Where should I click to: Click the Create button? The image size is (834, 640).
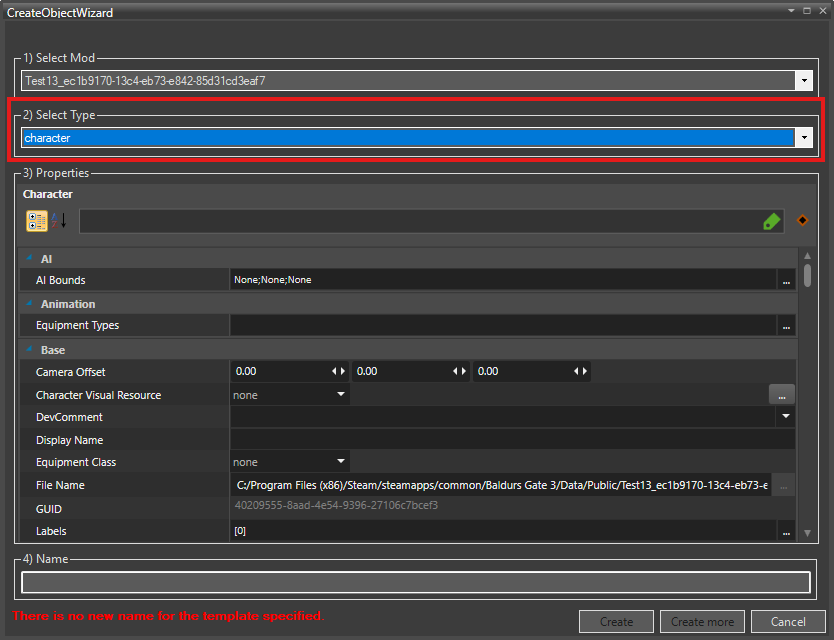pos(616,621)
